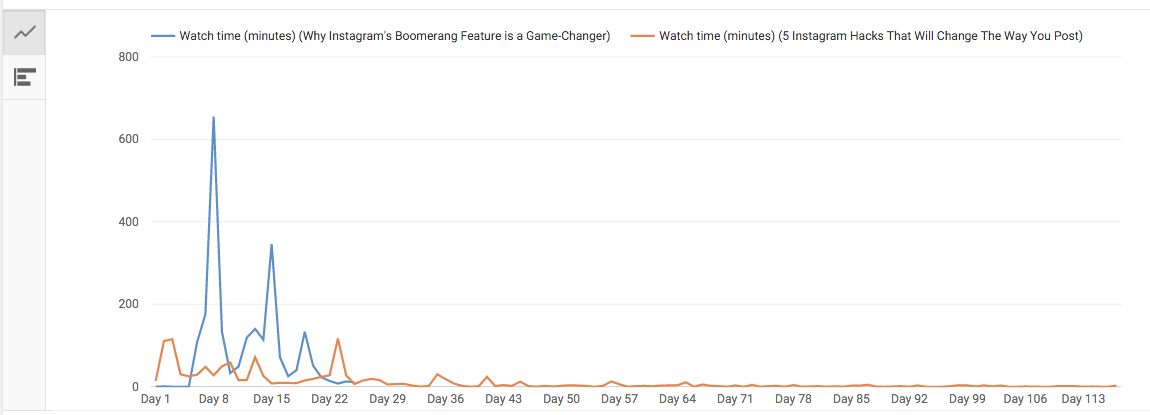Toggle the Boomerang Feature watch time series label
This screenshot has width=1150, height=415.
[394, 36]
